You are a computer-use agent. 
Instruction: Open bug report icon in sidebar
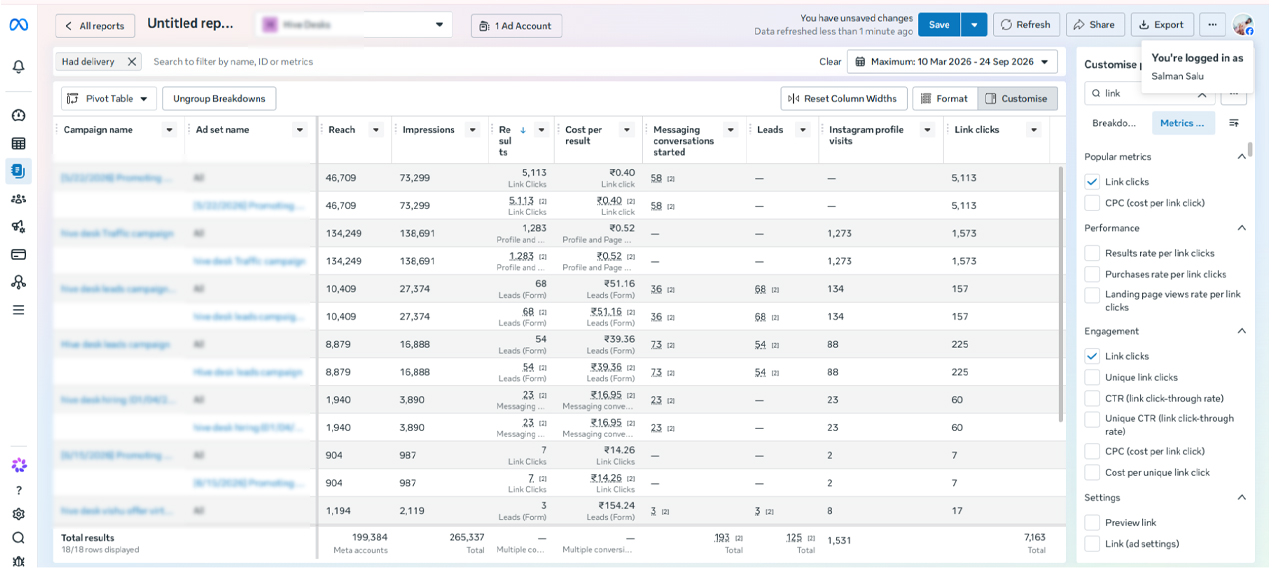[x=18, y=561]
